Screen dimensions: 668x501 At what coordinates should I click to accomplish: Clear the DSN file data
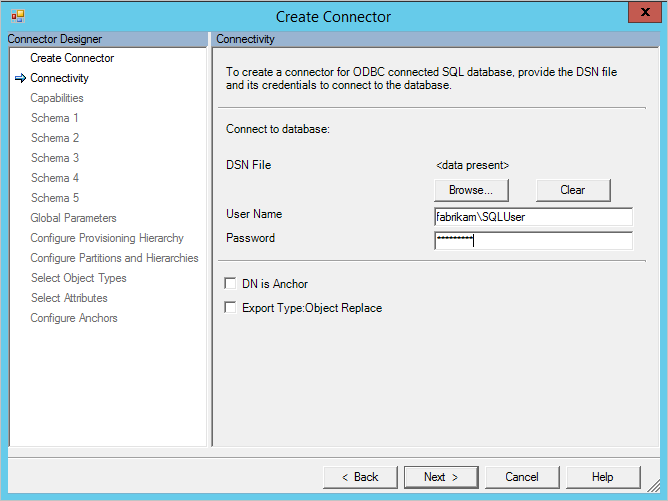click(x=573, y=190)
